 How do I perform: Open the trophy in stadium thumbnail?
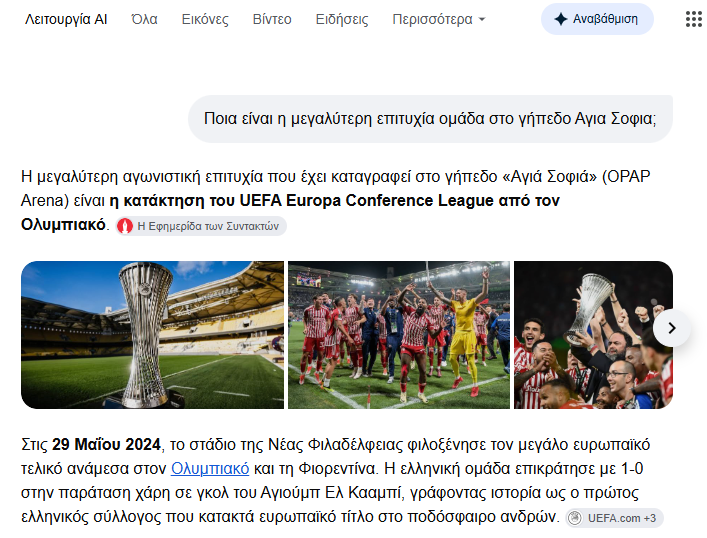(x=152, y=335)
